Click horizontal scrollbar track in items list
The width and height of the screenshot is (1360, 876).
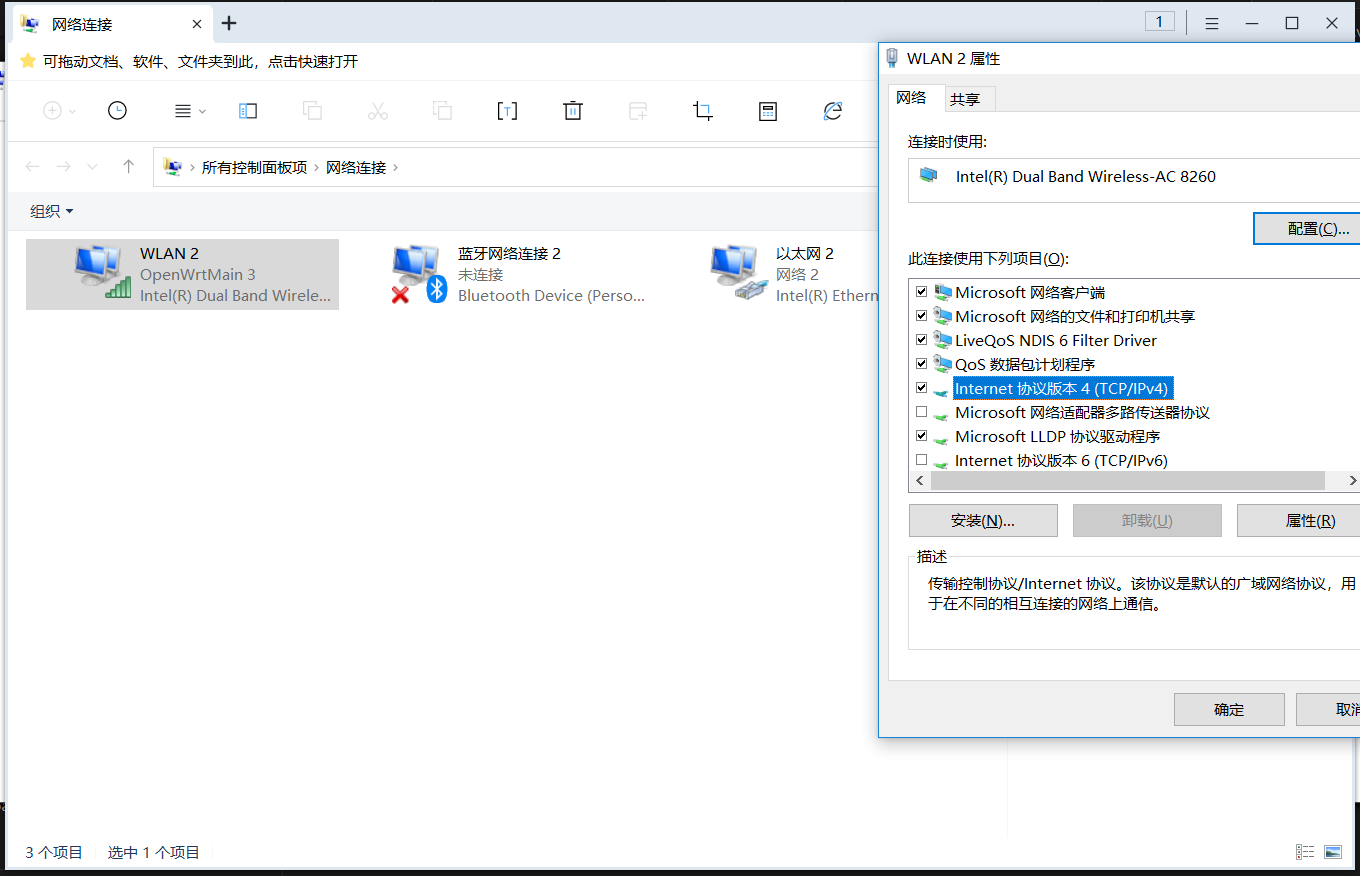pos(1127,481)
